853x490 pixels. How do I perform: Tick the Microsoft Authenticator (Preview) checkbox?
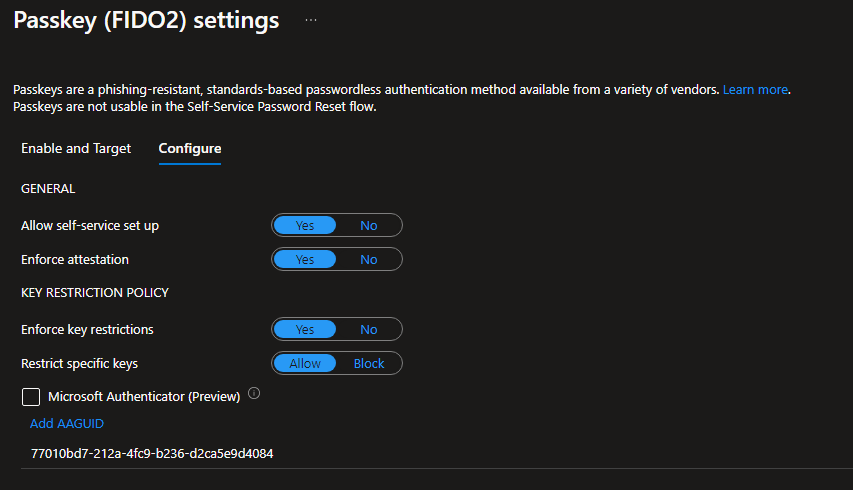point(31,397)
